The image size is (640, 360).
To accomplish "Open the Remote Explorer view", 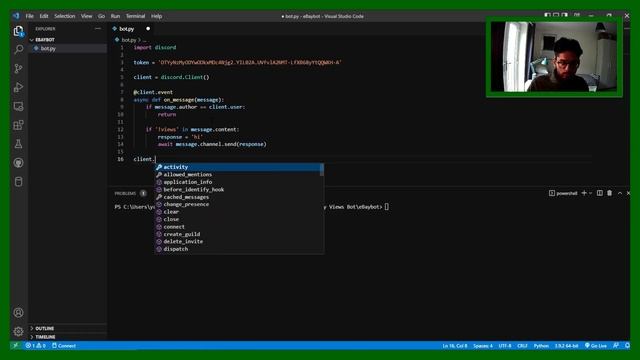I will coord(18,106).
